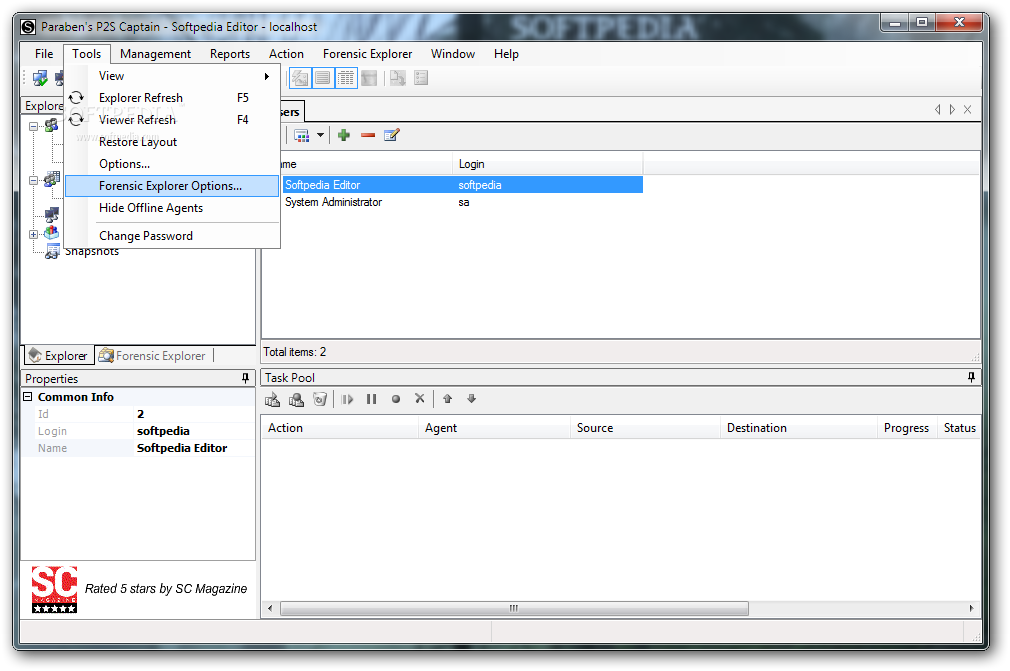
Task: Click the previous tab left arrow in viewer pane
Action: (937, 110)
